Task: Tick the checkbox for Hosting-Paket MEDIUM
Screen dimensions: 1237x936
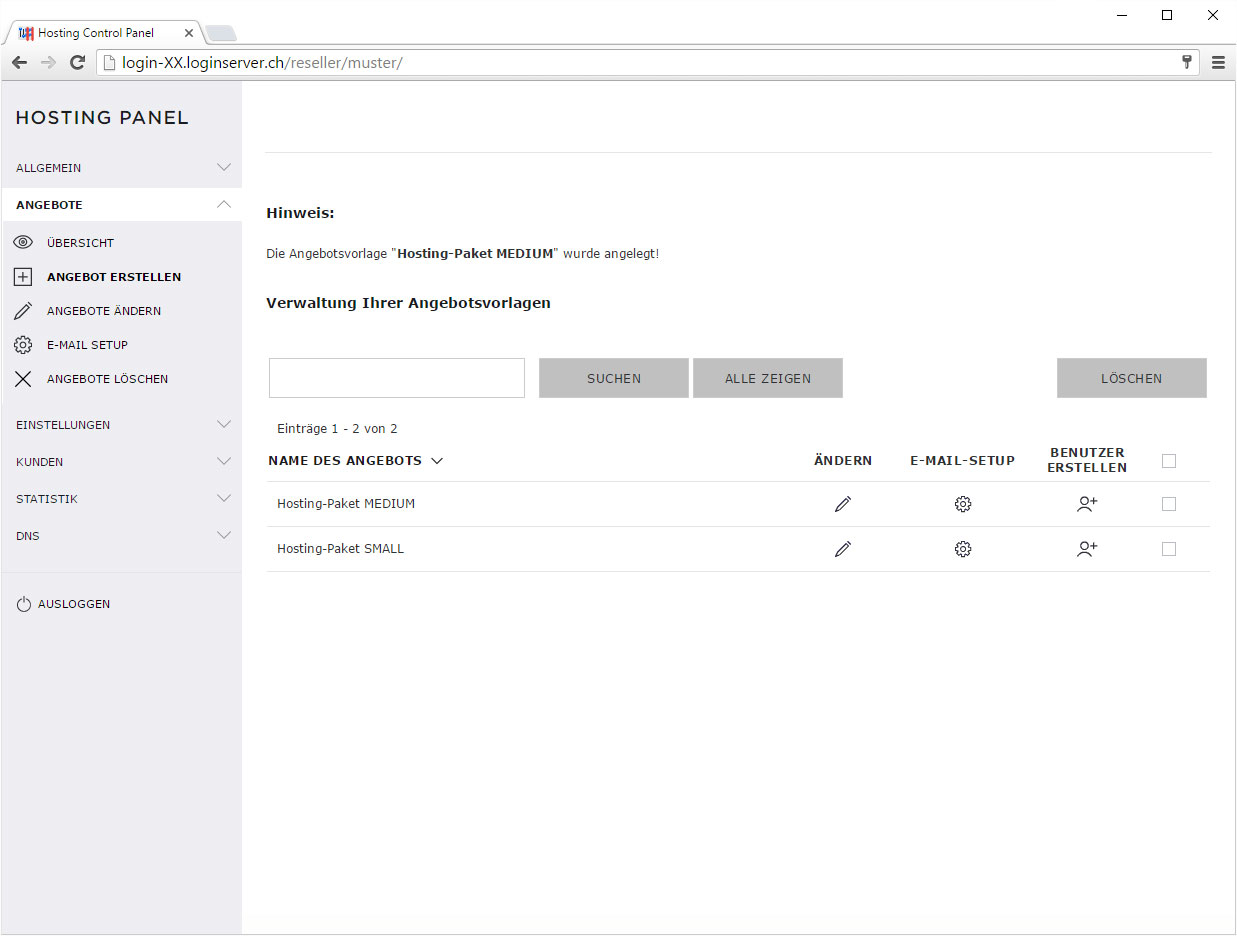Action: coord(1169,504)
